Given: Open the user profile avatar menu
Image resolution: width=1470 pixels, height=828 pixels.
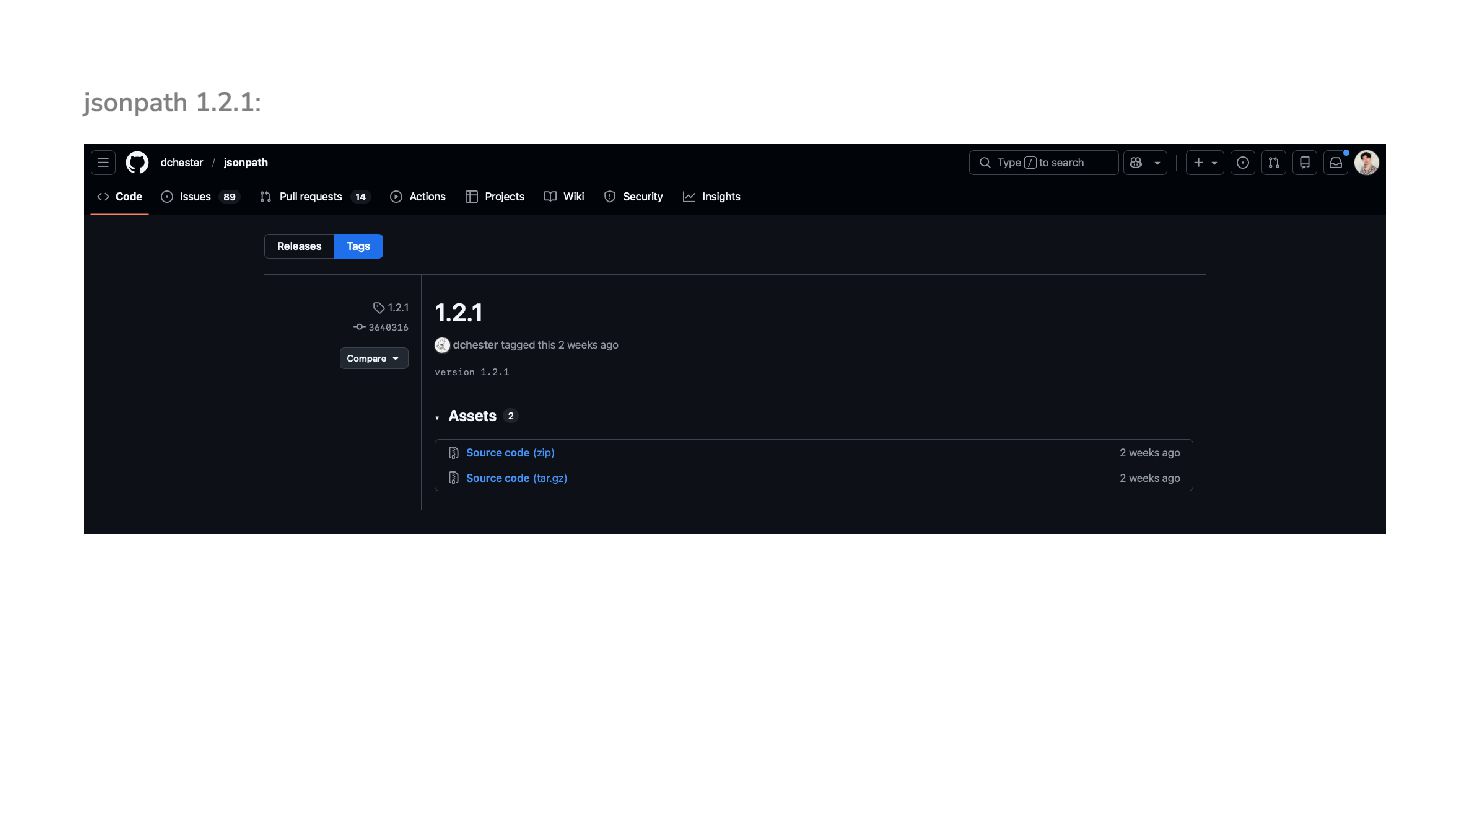Looking at the screenshot, I should coord(1367,162).
